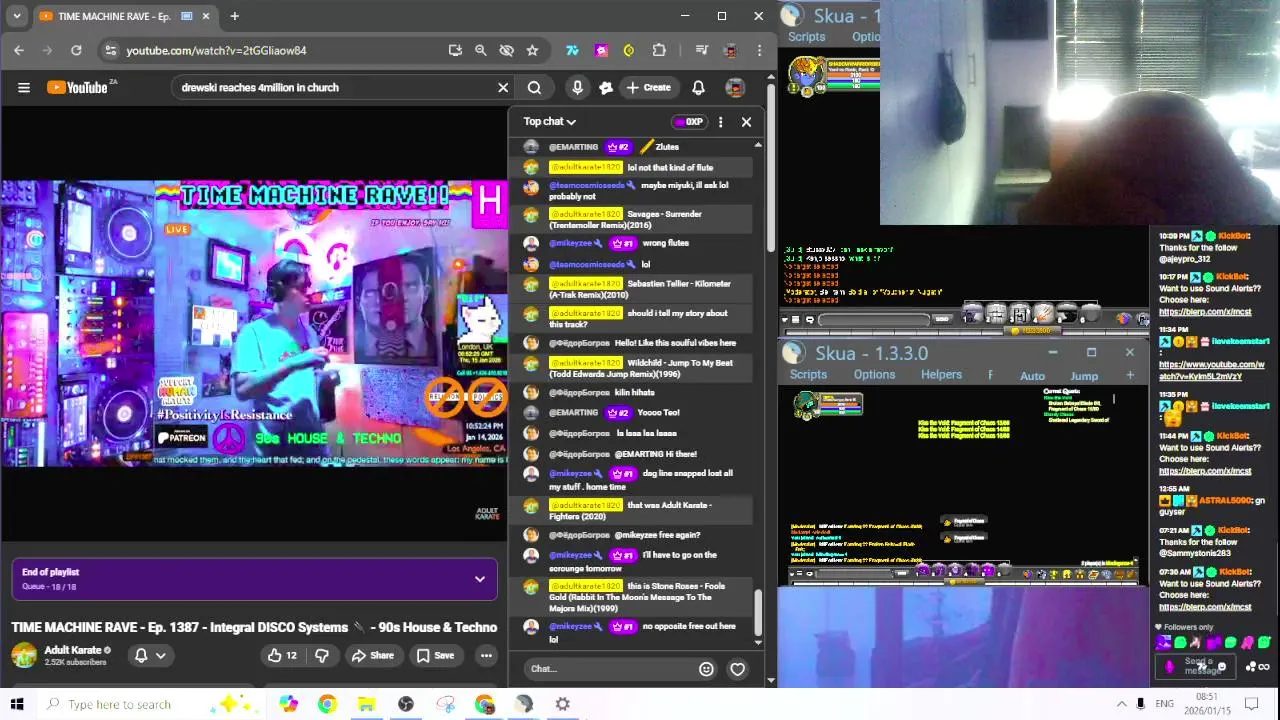Click the YouTube search magnifier button
Viewport: 1280px width, 720px height.
[x=534, y=88]
